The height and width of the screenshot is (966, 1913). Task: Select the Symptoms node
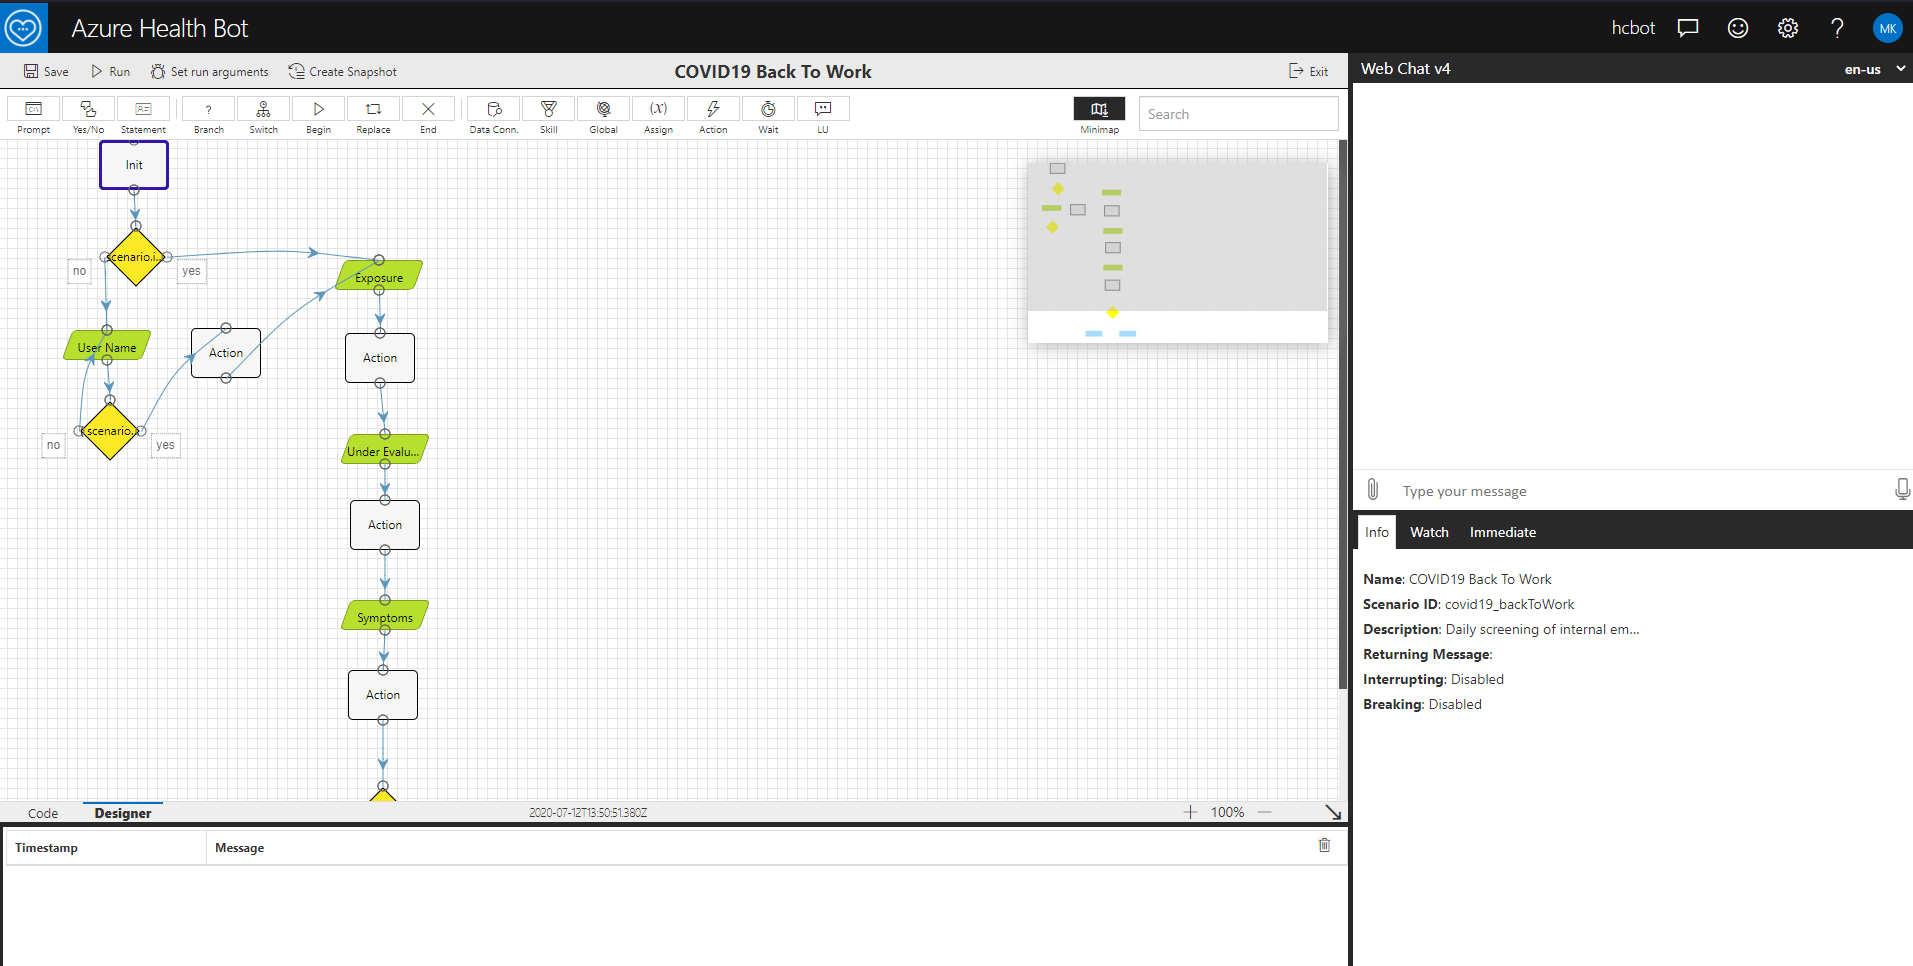(385, 616)
